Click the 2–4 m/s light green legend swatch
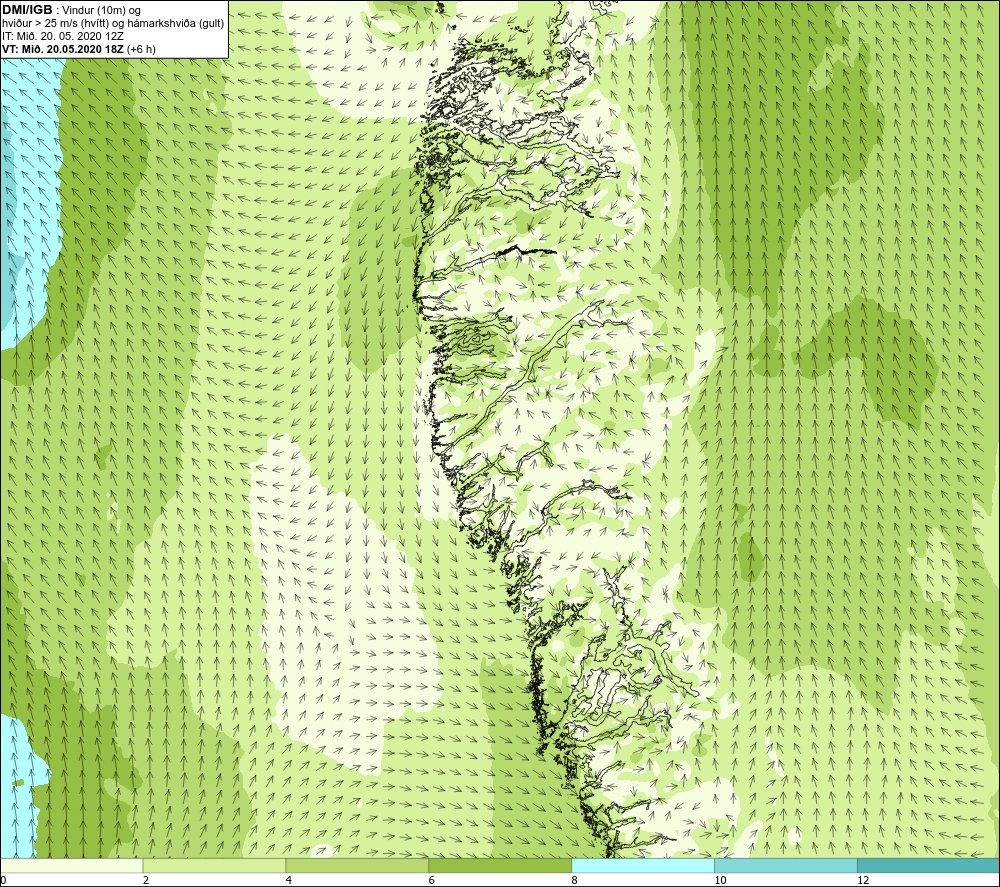The height and width of the screenshot is (887, 1000). (214, 866)
